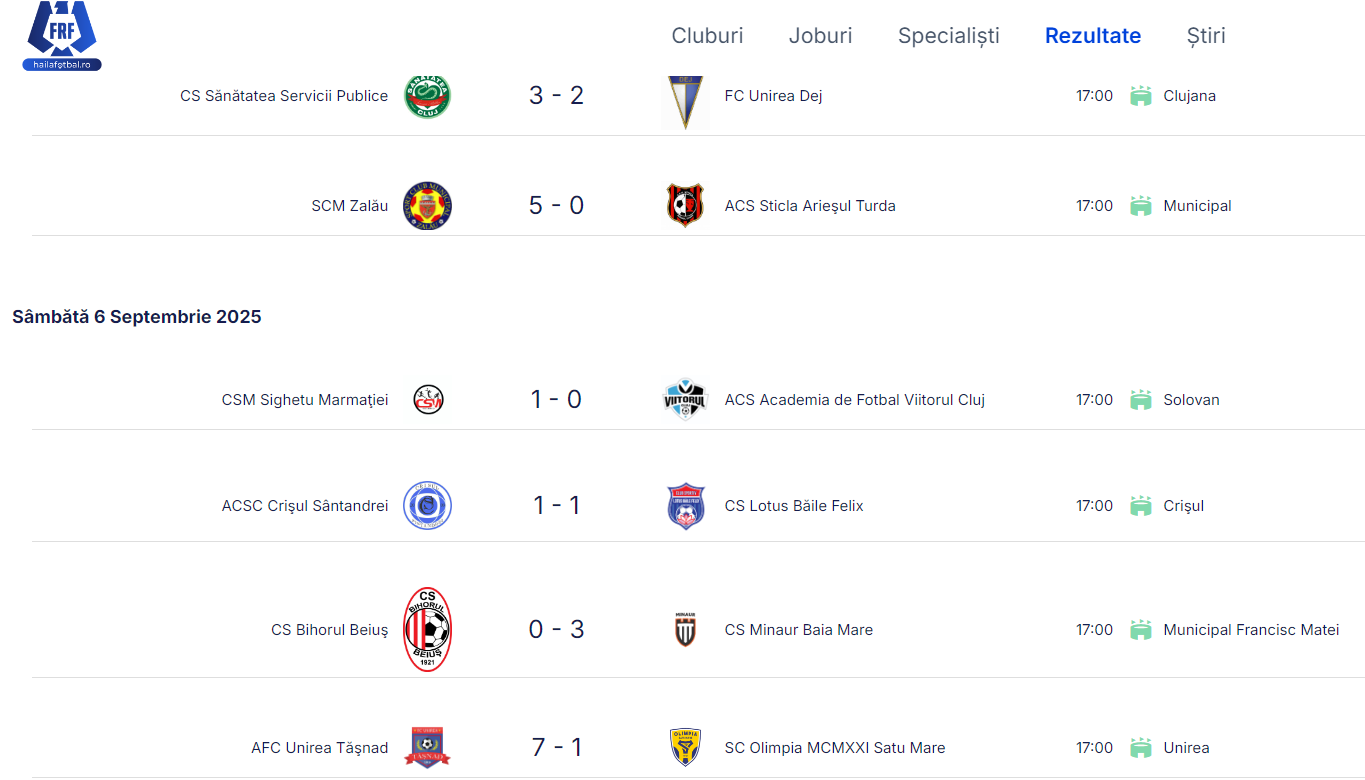Viewport: 1365px width, 780px height.
Task: Select the Rezultate navigation tab
Action: pyautogui.click(x=1093, y=36)
